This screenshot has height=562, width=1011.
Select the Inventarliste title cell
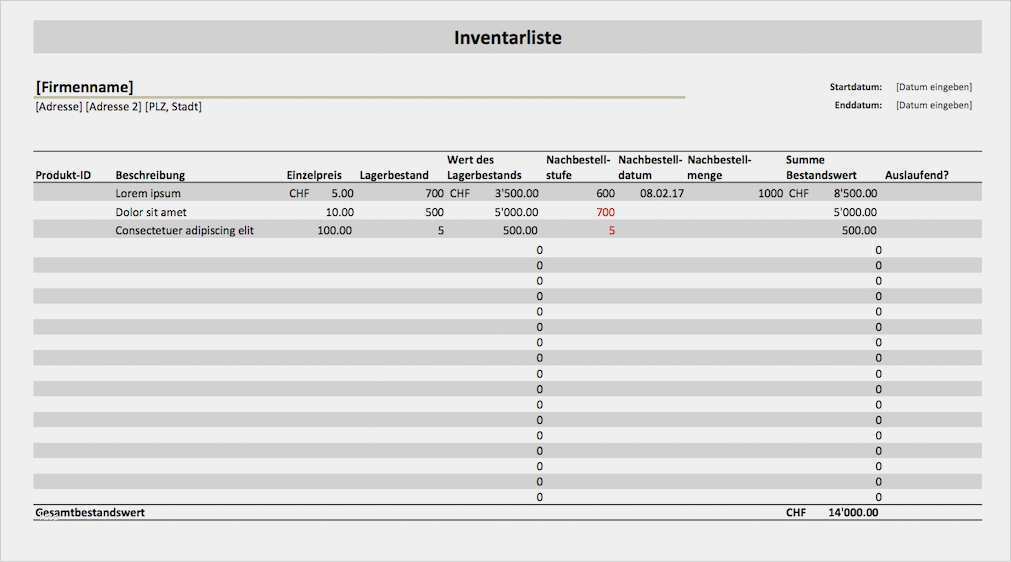pos(507,37)
